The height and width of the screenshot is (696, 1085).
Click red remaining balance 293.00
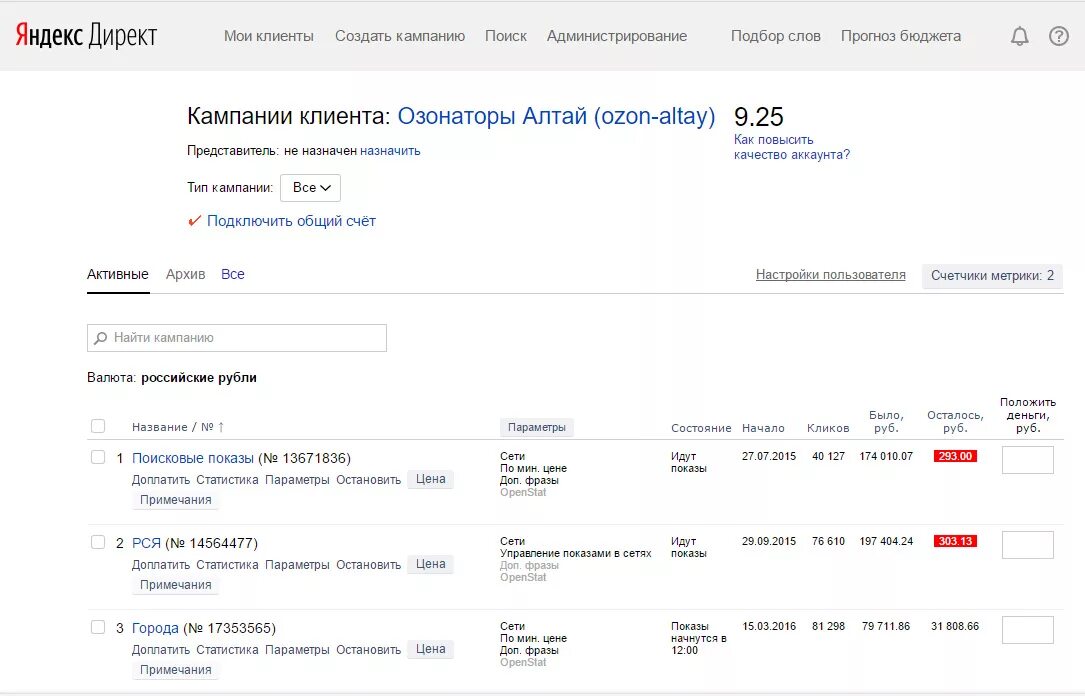click(955, 456)
